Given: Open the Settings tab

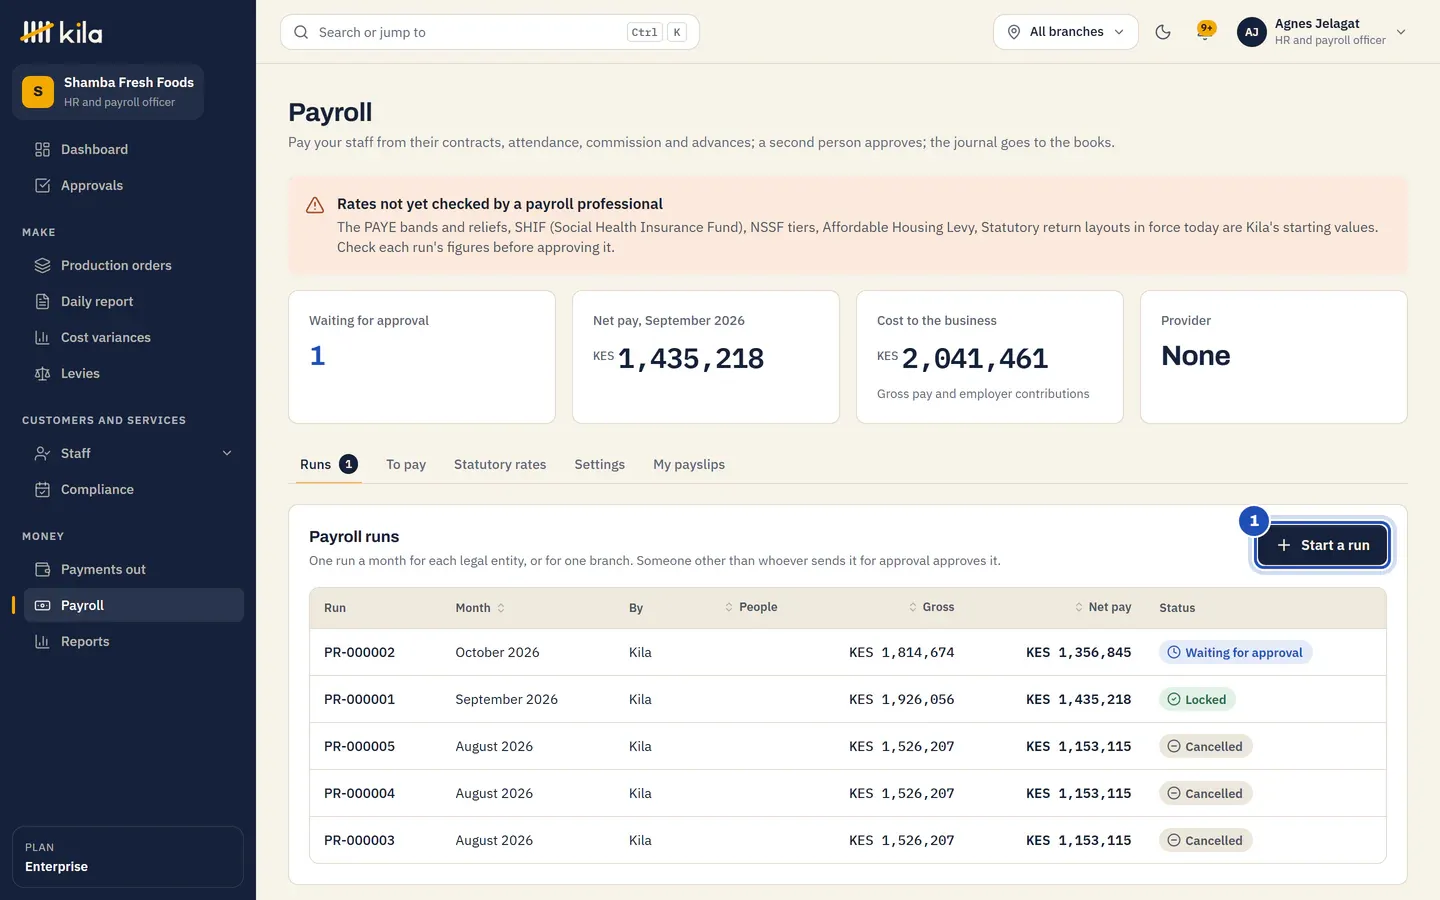Looking at the screenshot, I should coord(600,464).
